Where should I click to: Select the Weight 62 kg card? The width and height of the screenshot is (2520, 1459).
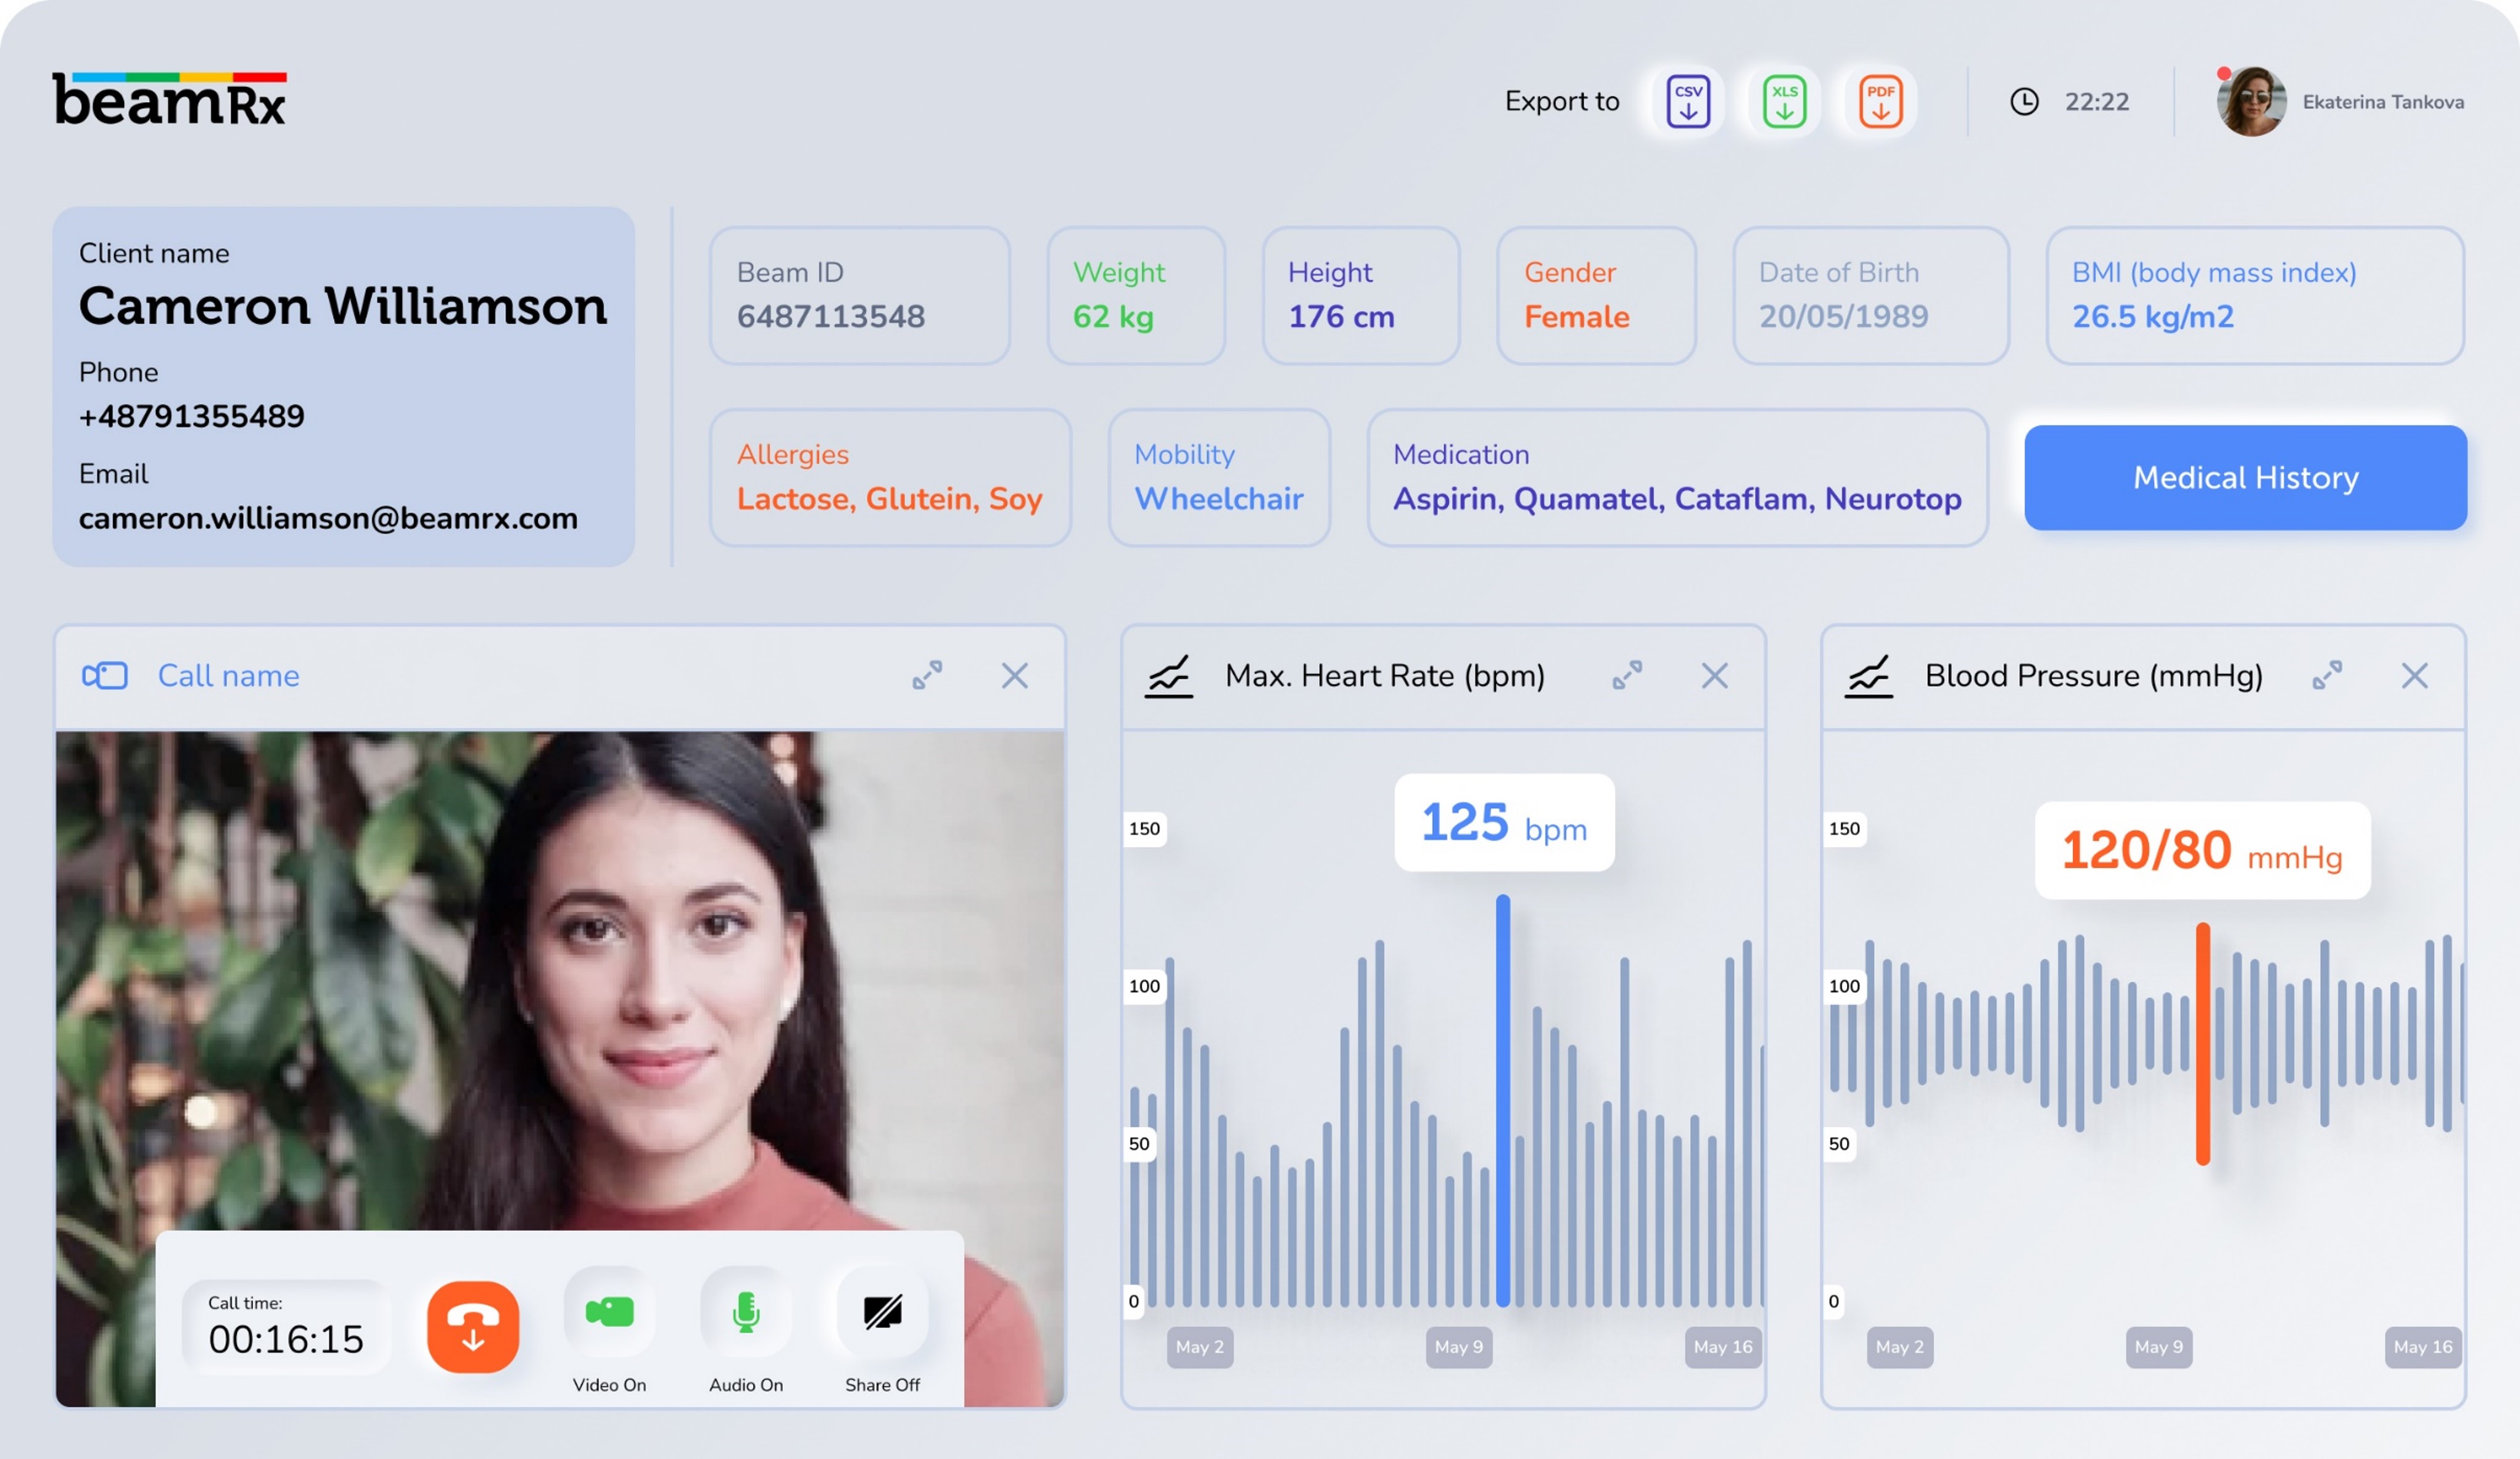pos(1135,295)
